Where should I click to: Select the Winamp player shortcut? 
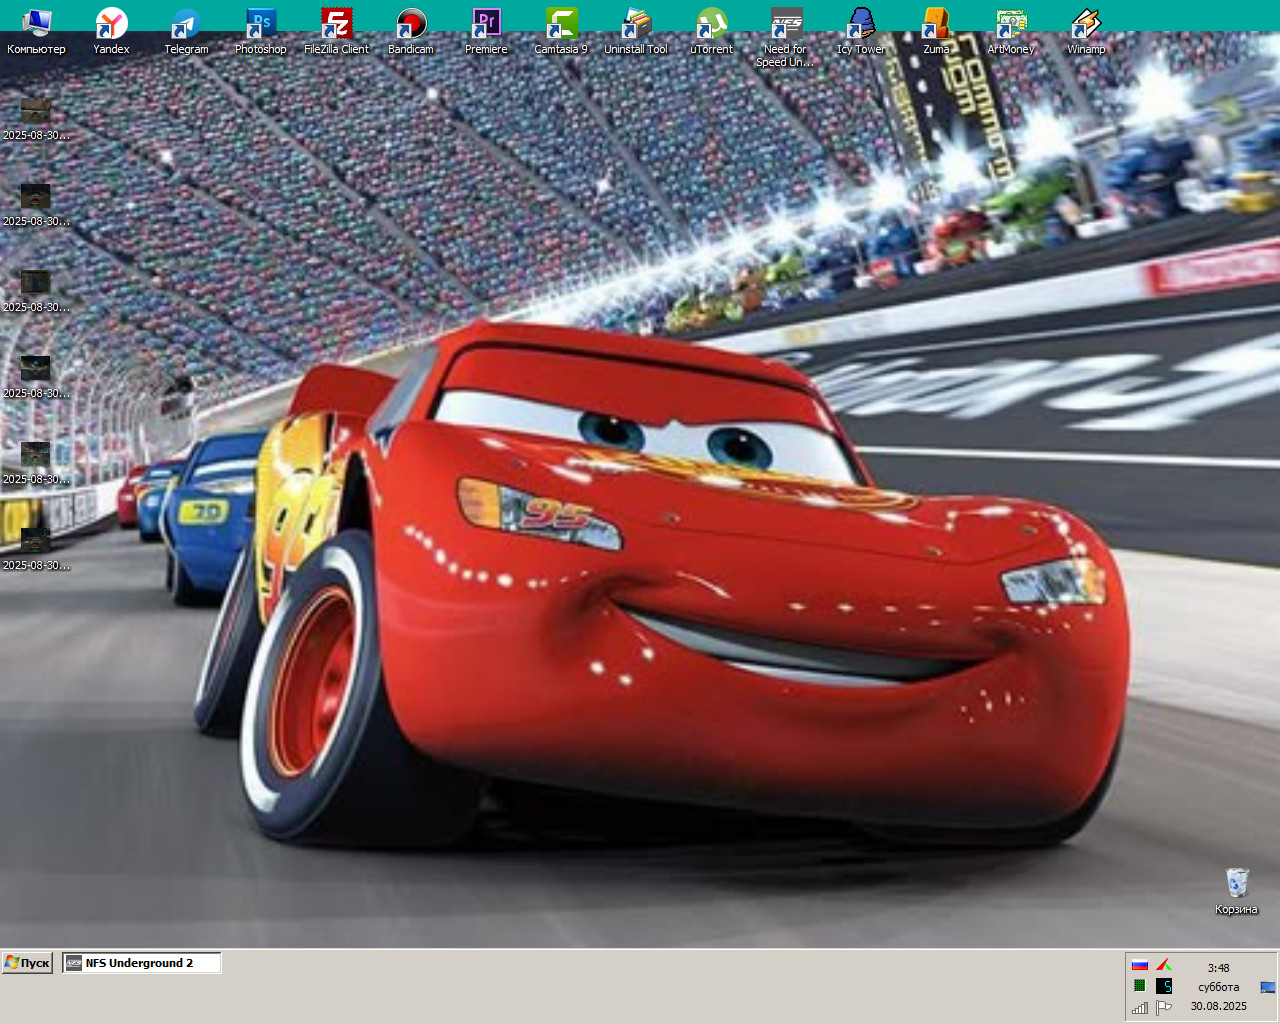tap(1086, 31)
